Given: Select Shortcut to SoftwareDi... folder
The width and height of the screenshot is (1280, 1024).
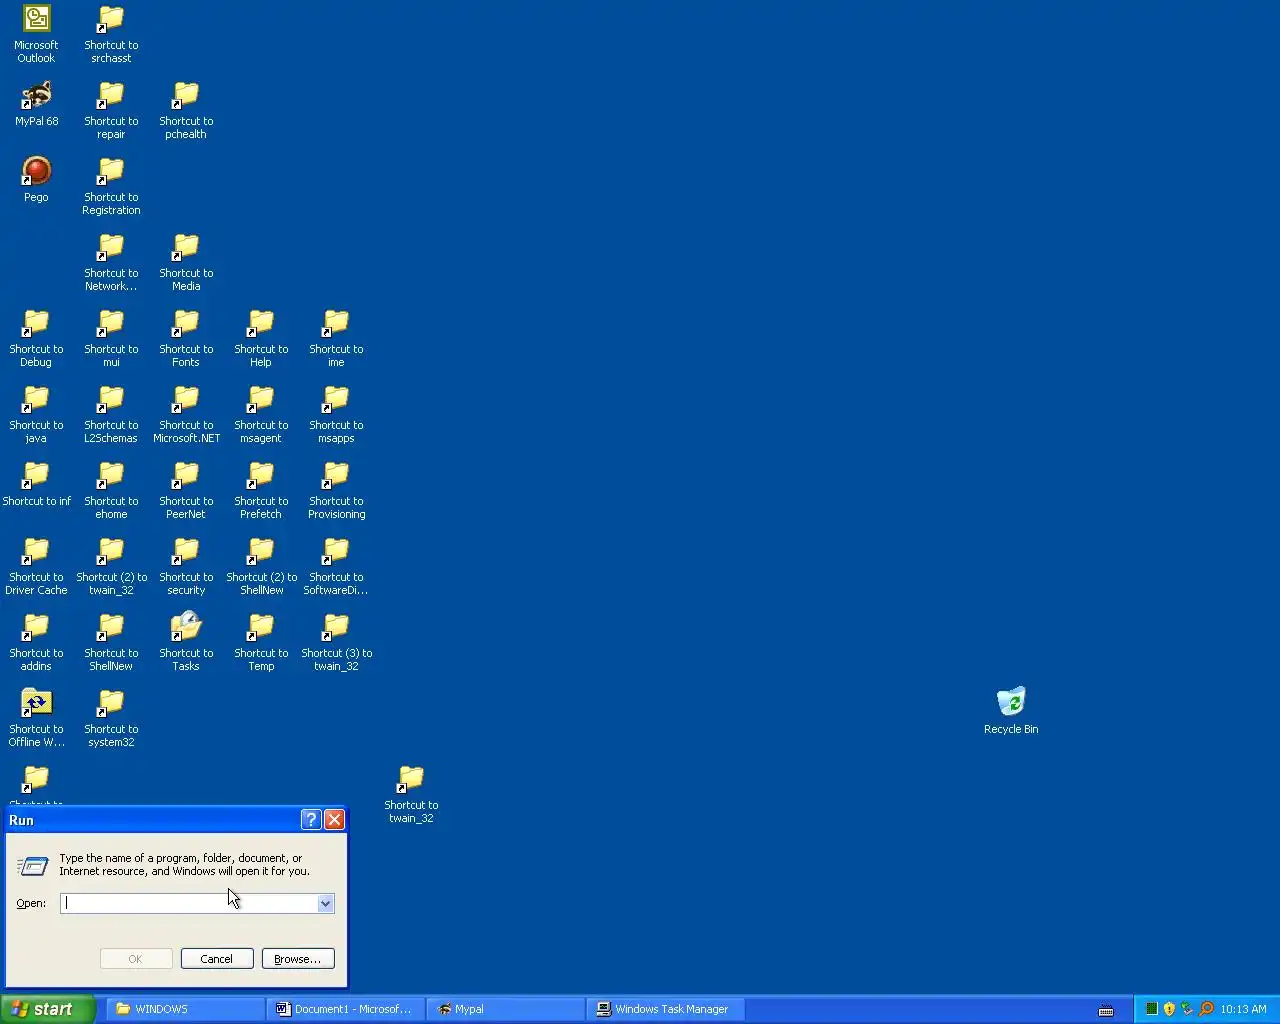Looking at the screenshot, I should (336, 566).
